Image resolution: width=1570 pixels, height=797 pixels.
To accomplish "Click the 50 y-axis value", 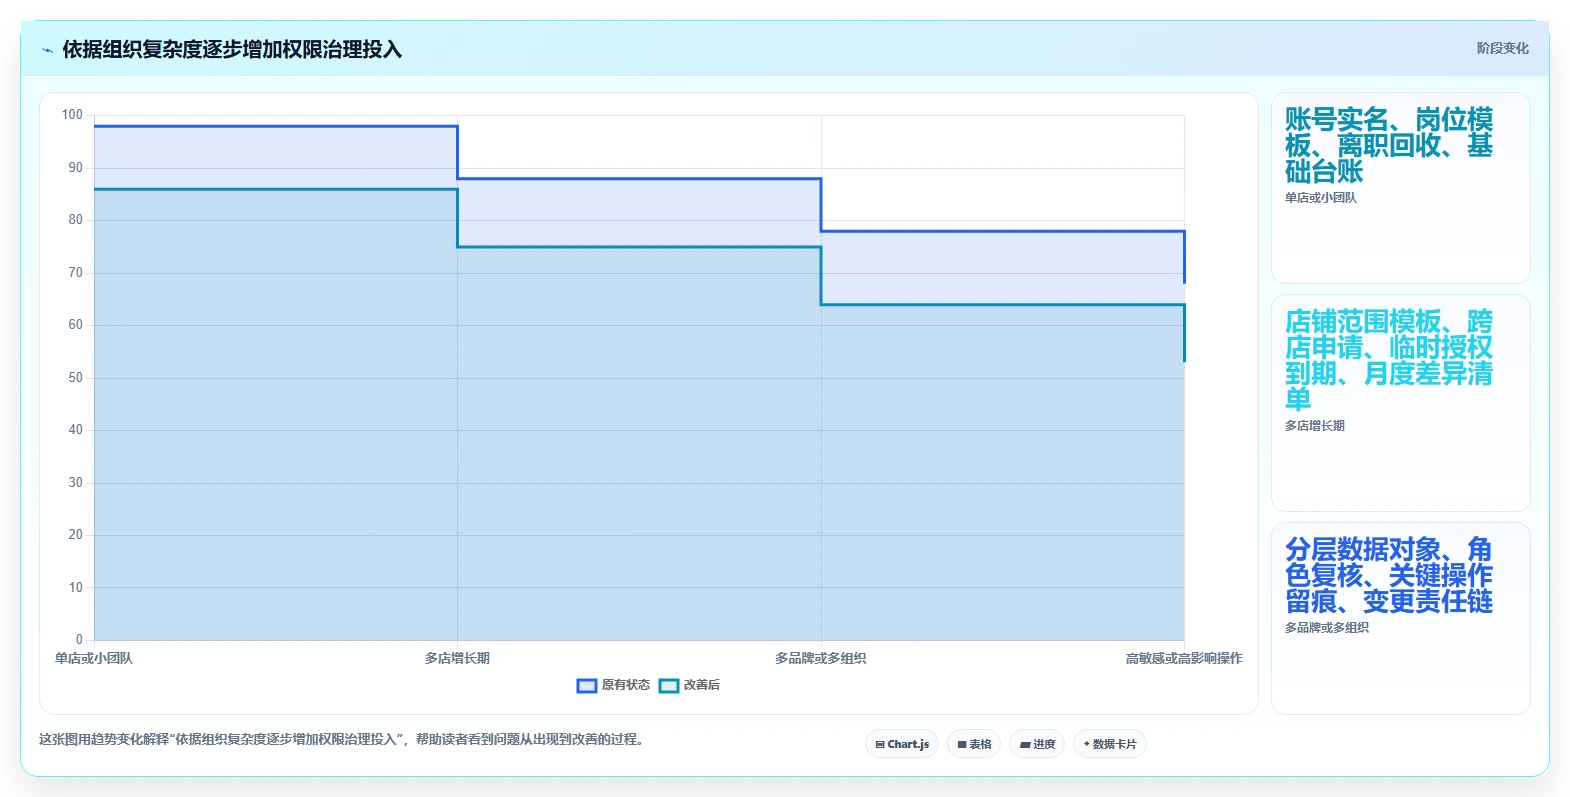I will (x=76, y=378).
